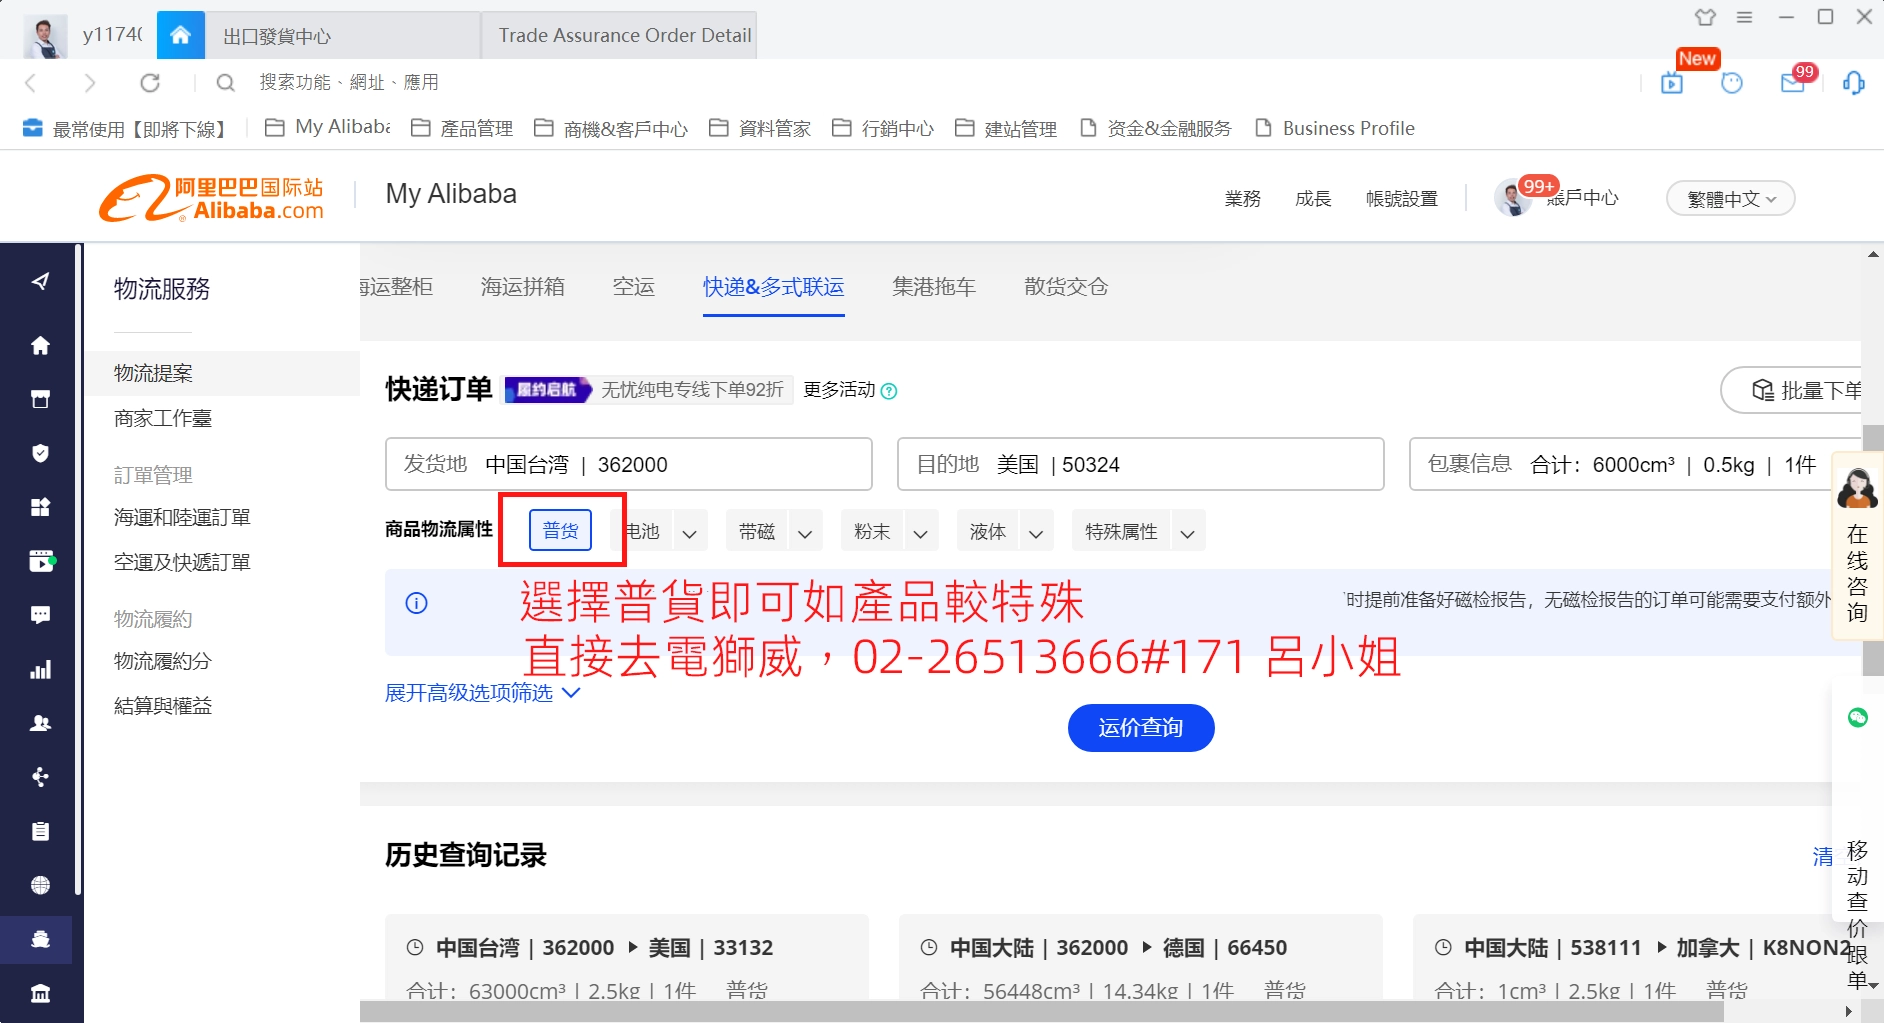Expand the 特殊属性 dropdown
1884x1023 pixels.
click(1187, 533)
